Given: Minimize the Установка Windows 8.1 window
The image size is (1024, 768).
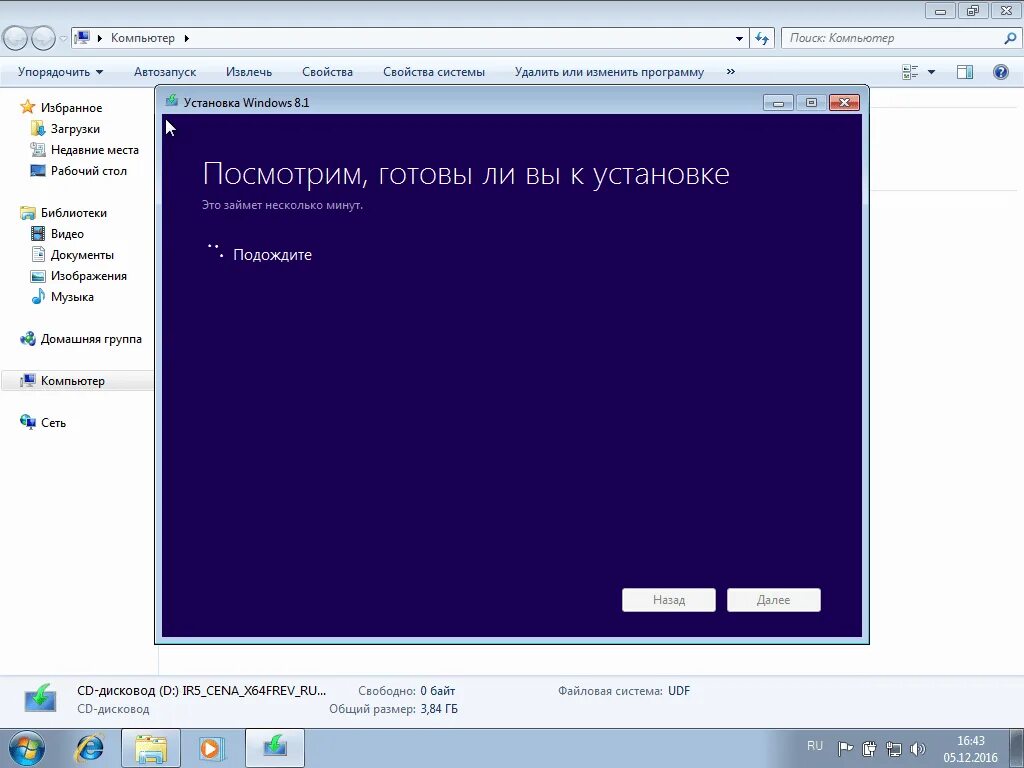Looking at the screenshot, I should [x=778, y=103].
